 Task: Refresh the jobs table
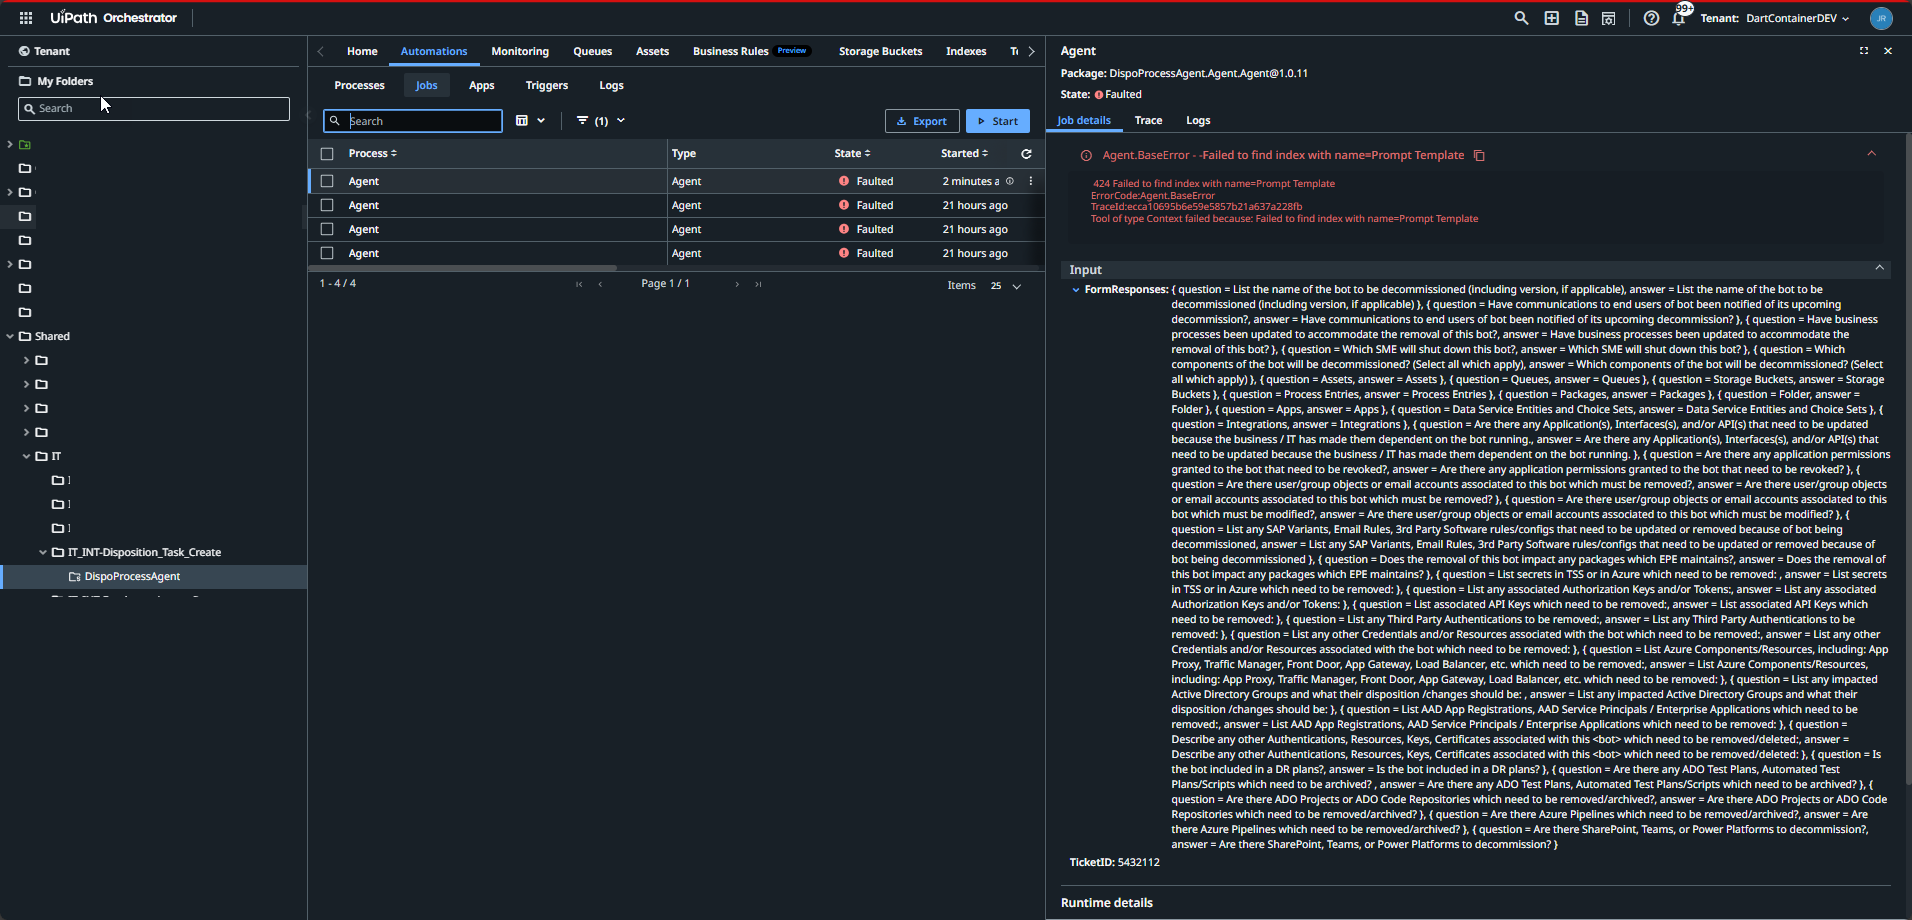click(x=1026, y=154)
